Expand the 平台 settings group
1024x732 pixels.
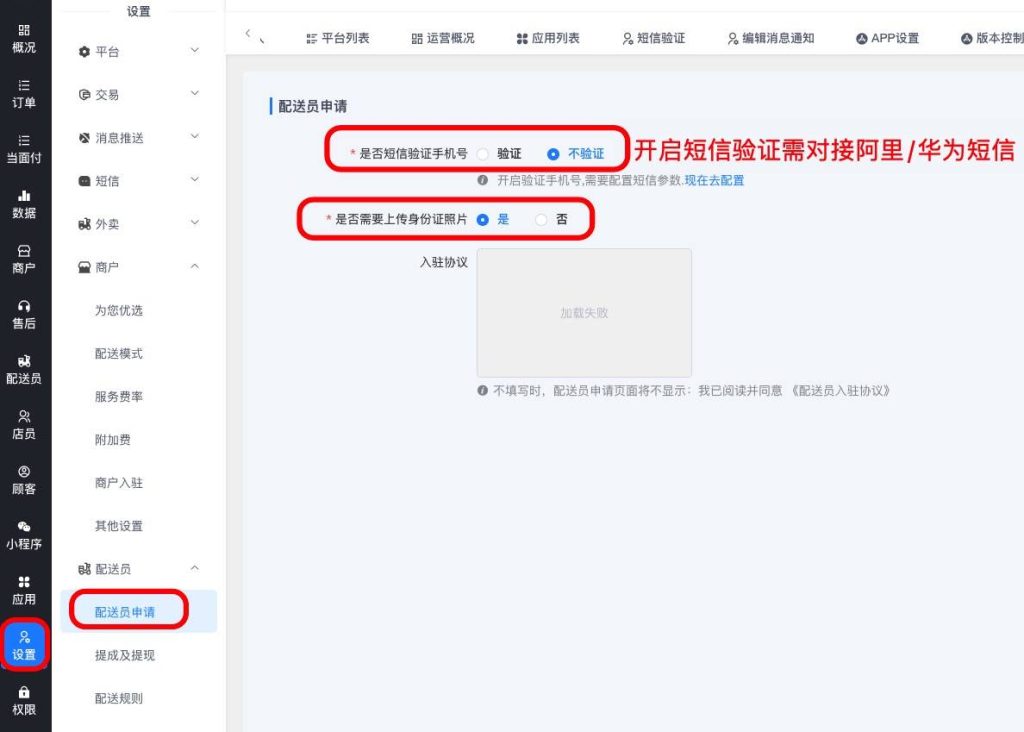[x=138, y=52]
